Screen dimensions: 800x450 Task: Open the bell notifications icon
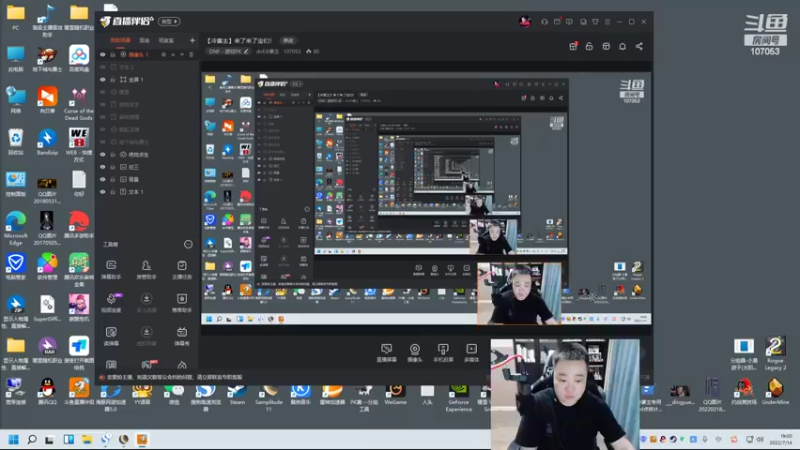tap(622, 46)
